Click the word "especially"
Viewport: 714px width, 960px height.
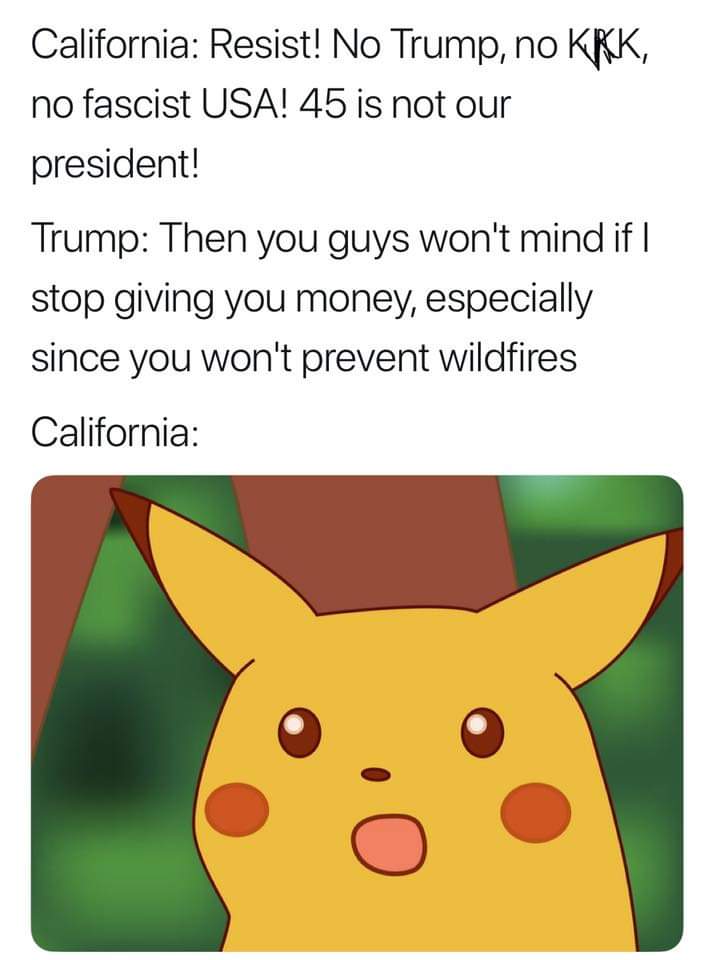(x=506, y=301)
